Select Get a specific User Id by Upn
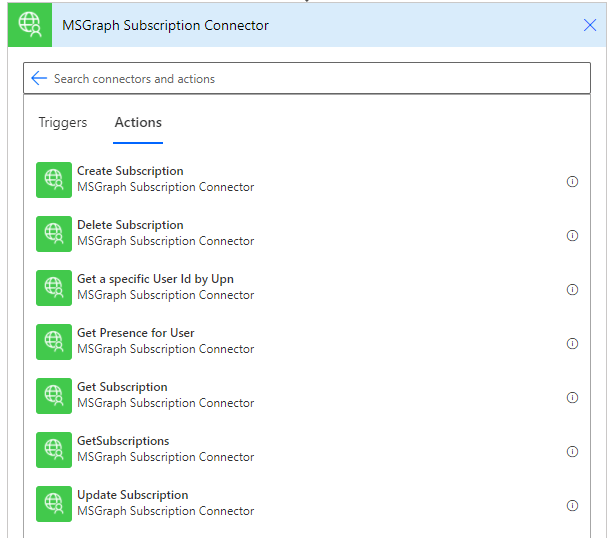 pos(155,279)
